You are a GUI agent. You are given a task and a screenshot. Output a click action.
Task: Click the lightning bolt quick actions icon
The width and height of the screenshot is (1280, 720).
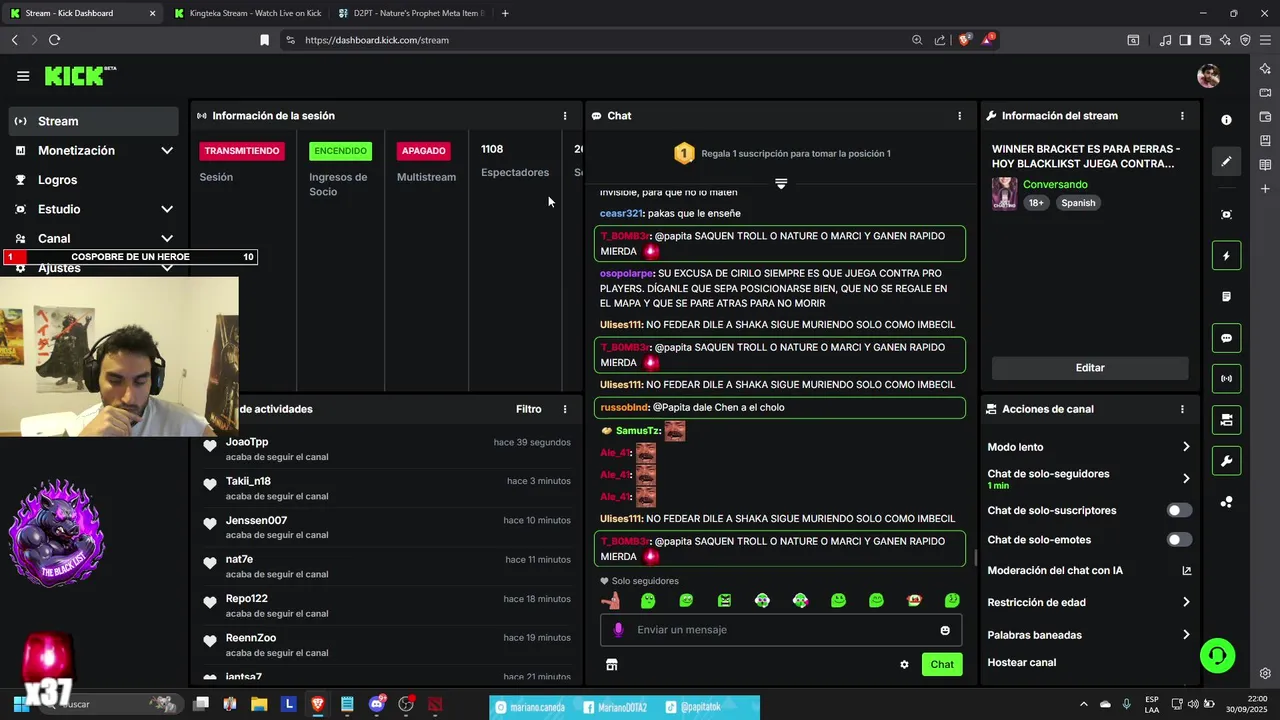(1226, 256)
